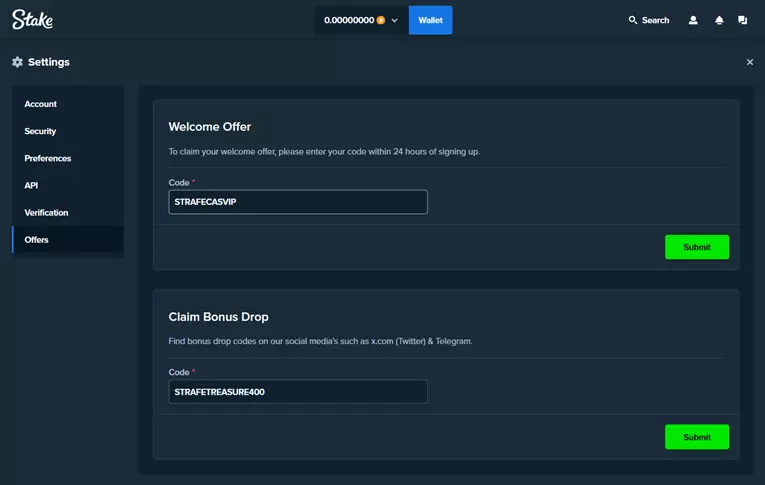Open the Preferences tab
765x485 pixels.
[68, 158]
